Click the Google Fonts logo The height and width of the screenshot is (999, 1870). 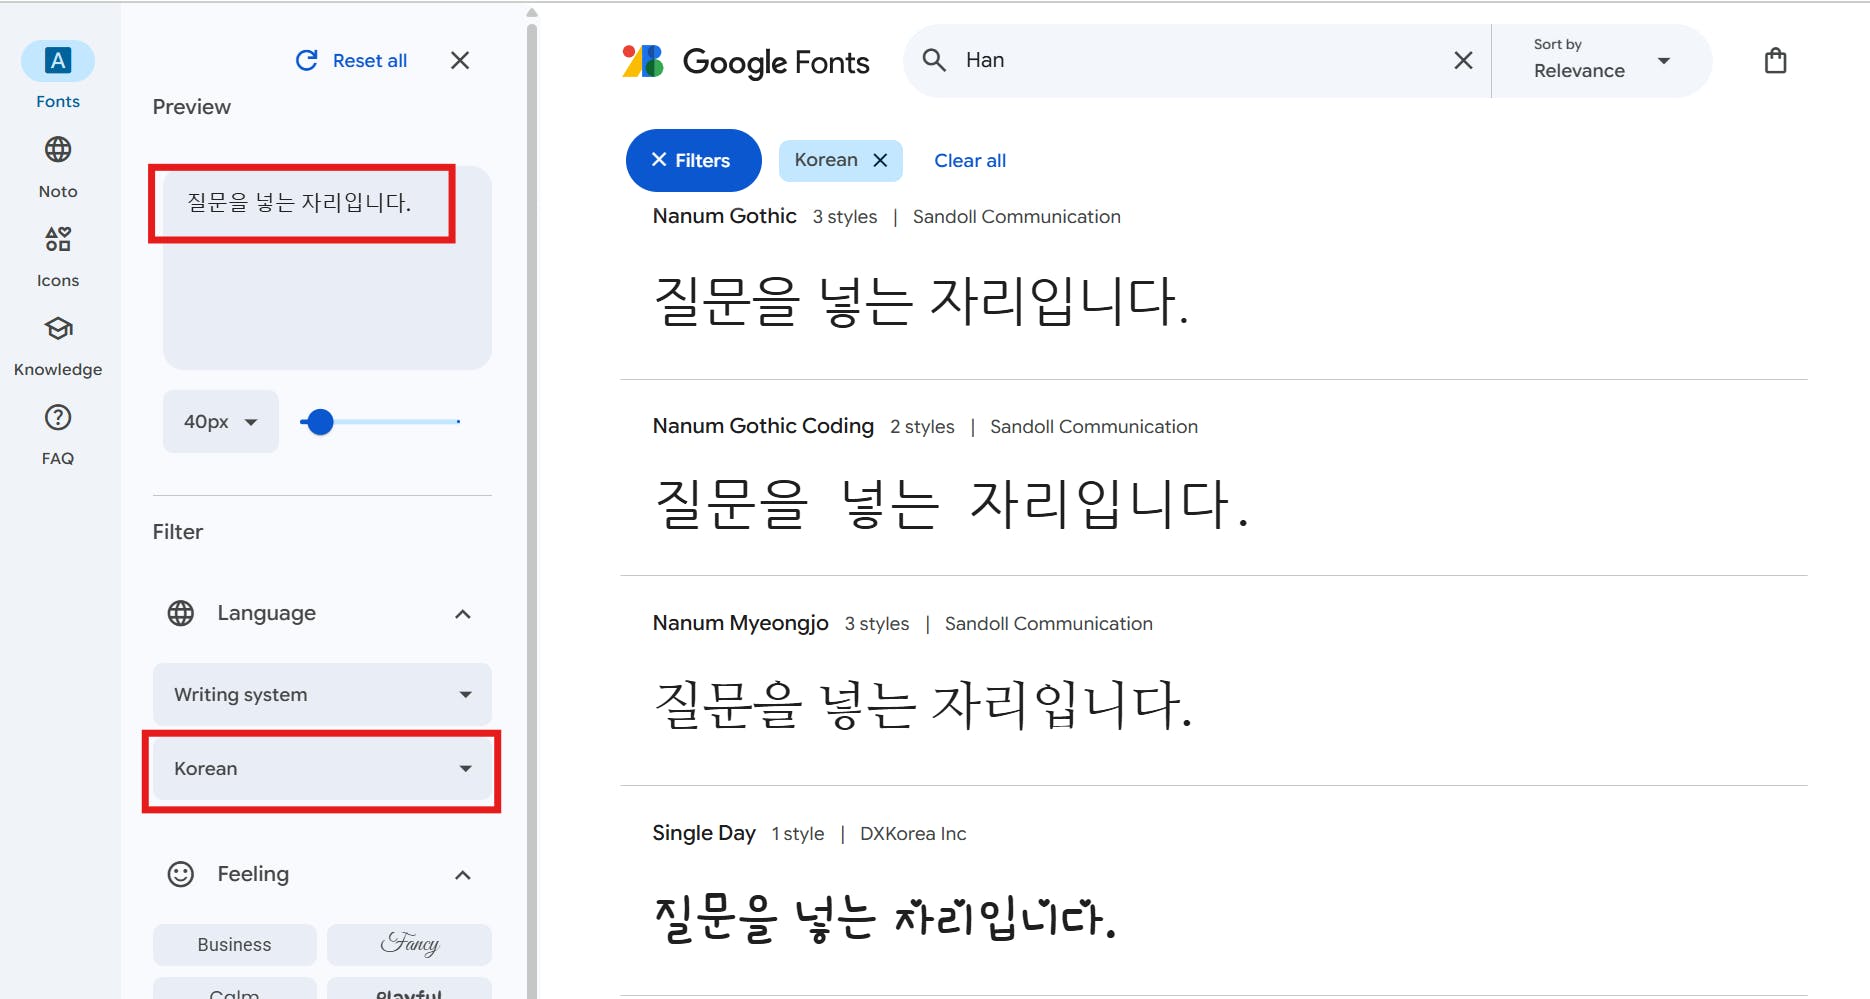click(746, 62)
